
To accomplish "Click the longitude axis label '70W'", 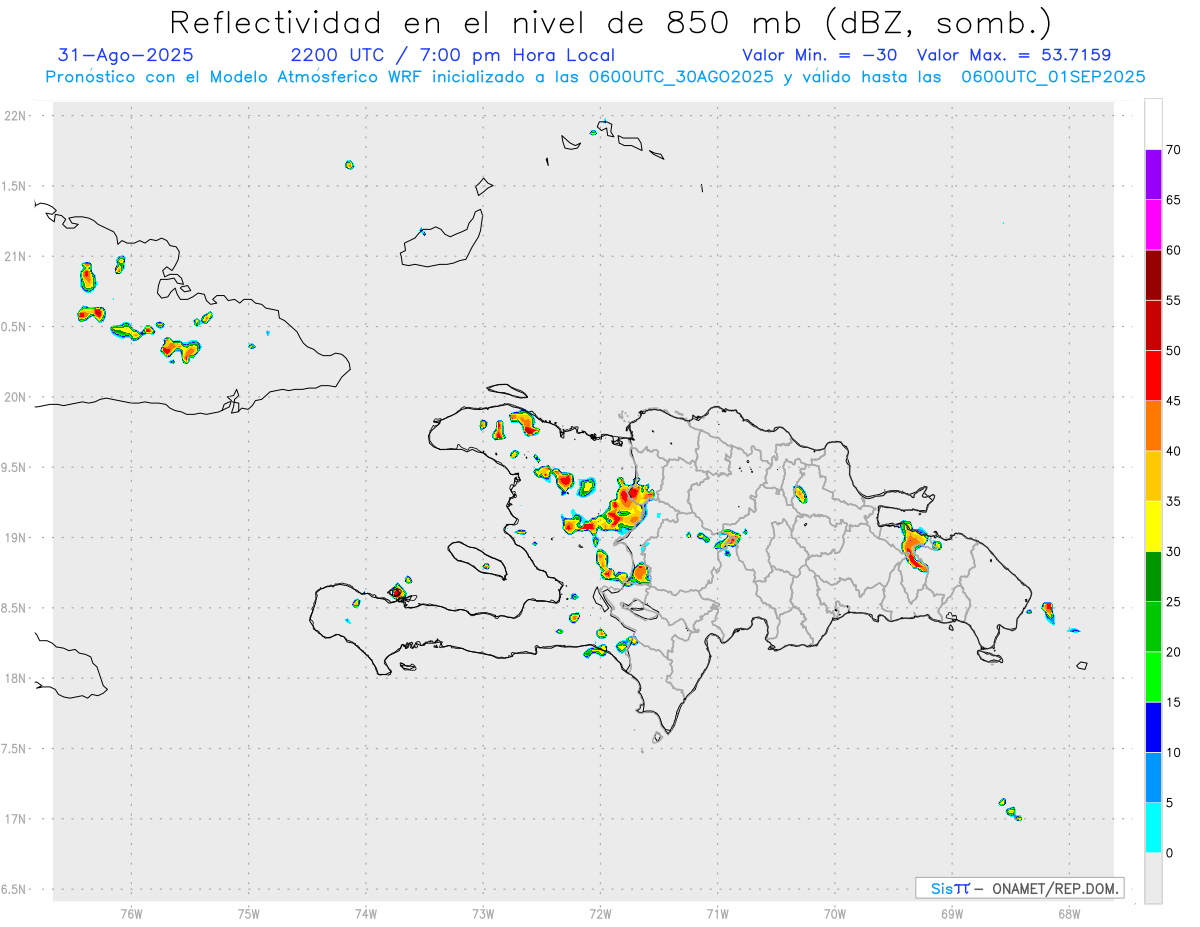I will tap(835, 914).
